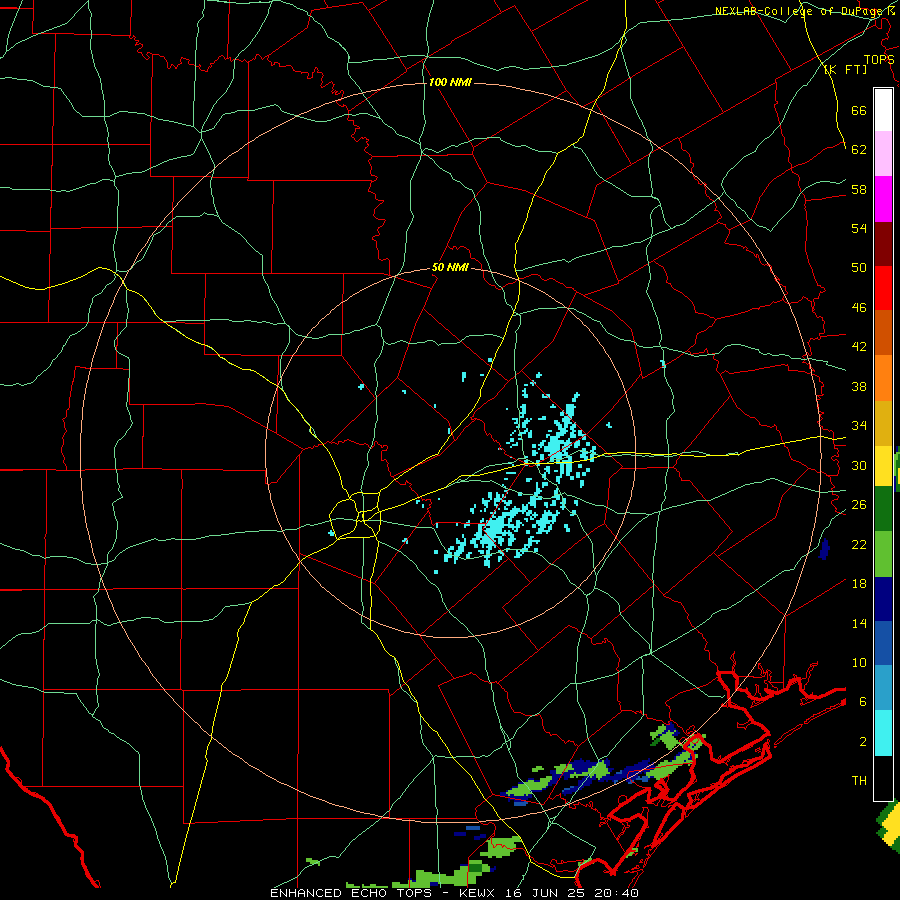Click the 10 legend value

859,663
